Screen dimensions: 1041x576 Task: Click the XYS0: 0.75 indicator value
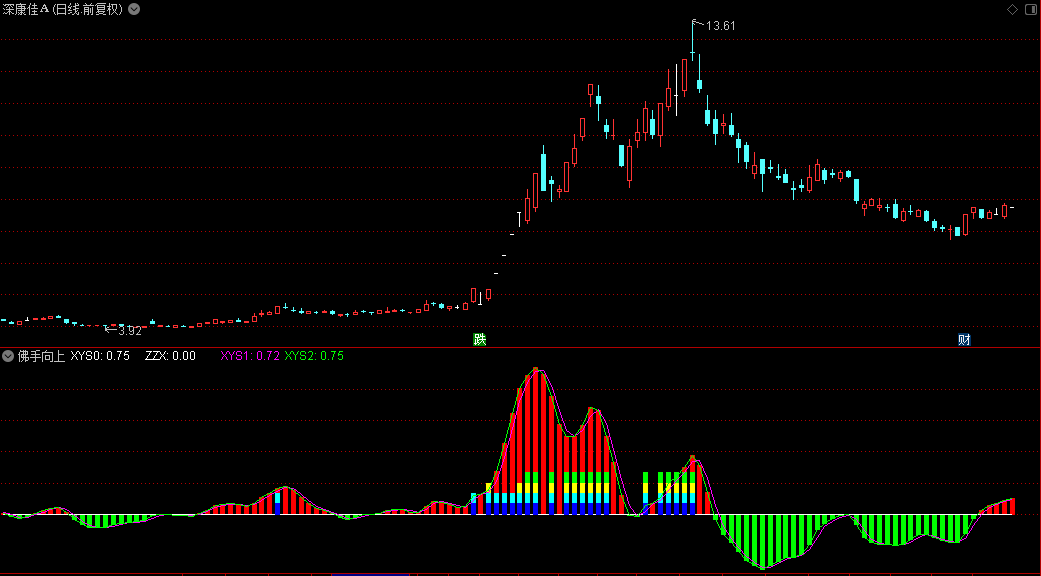point(100,356)
